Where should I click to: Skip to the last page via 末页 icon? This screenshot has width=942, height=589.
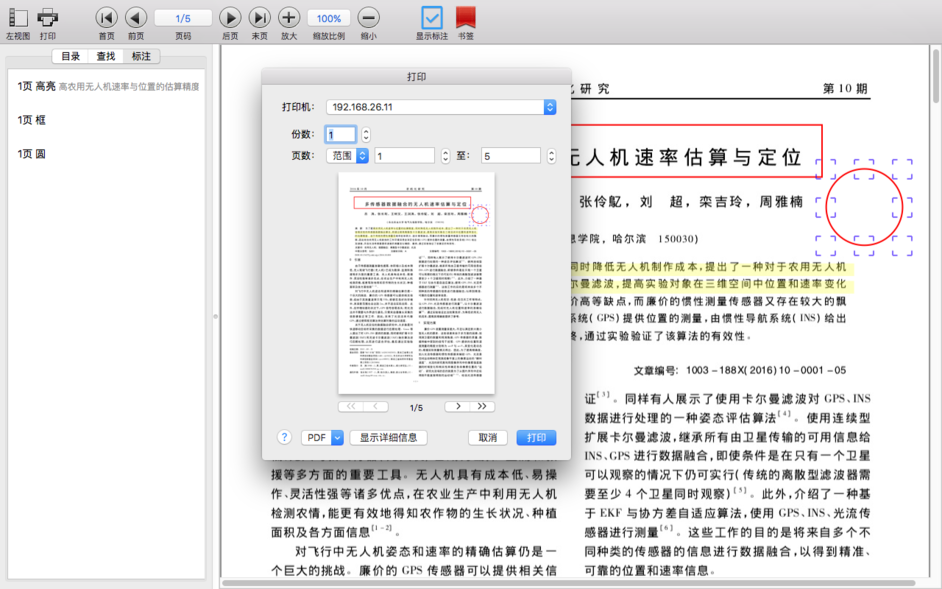258,17
